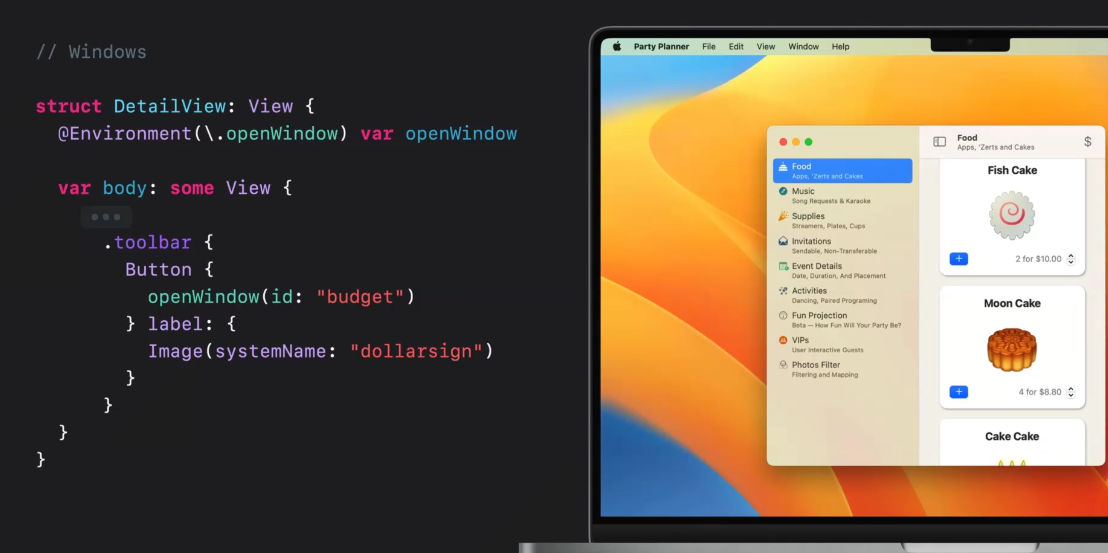Click the Moon Cake title
This screenshot has height=553, width=1108.
pos(1012,304)
